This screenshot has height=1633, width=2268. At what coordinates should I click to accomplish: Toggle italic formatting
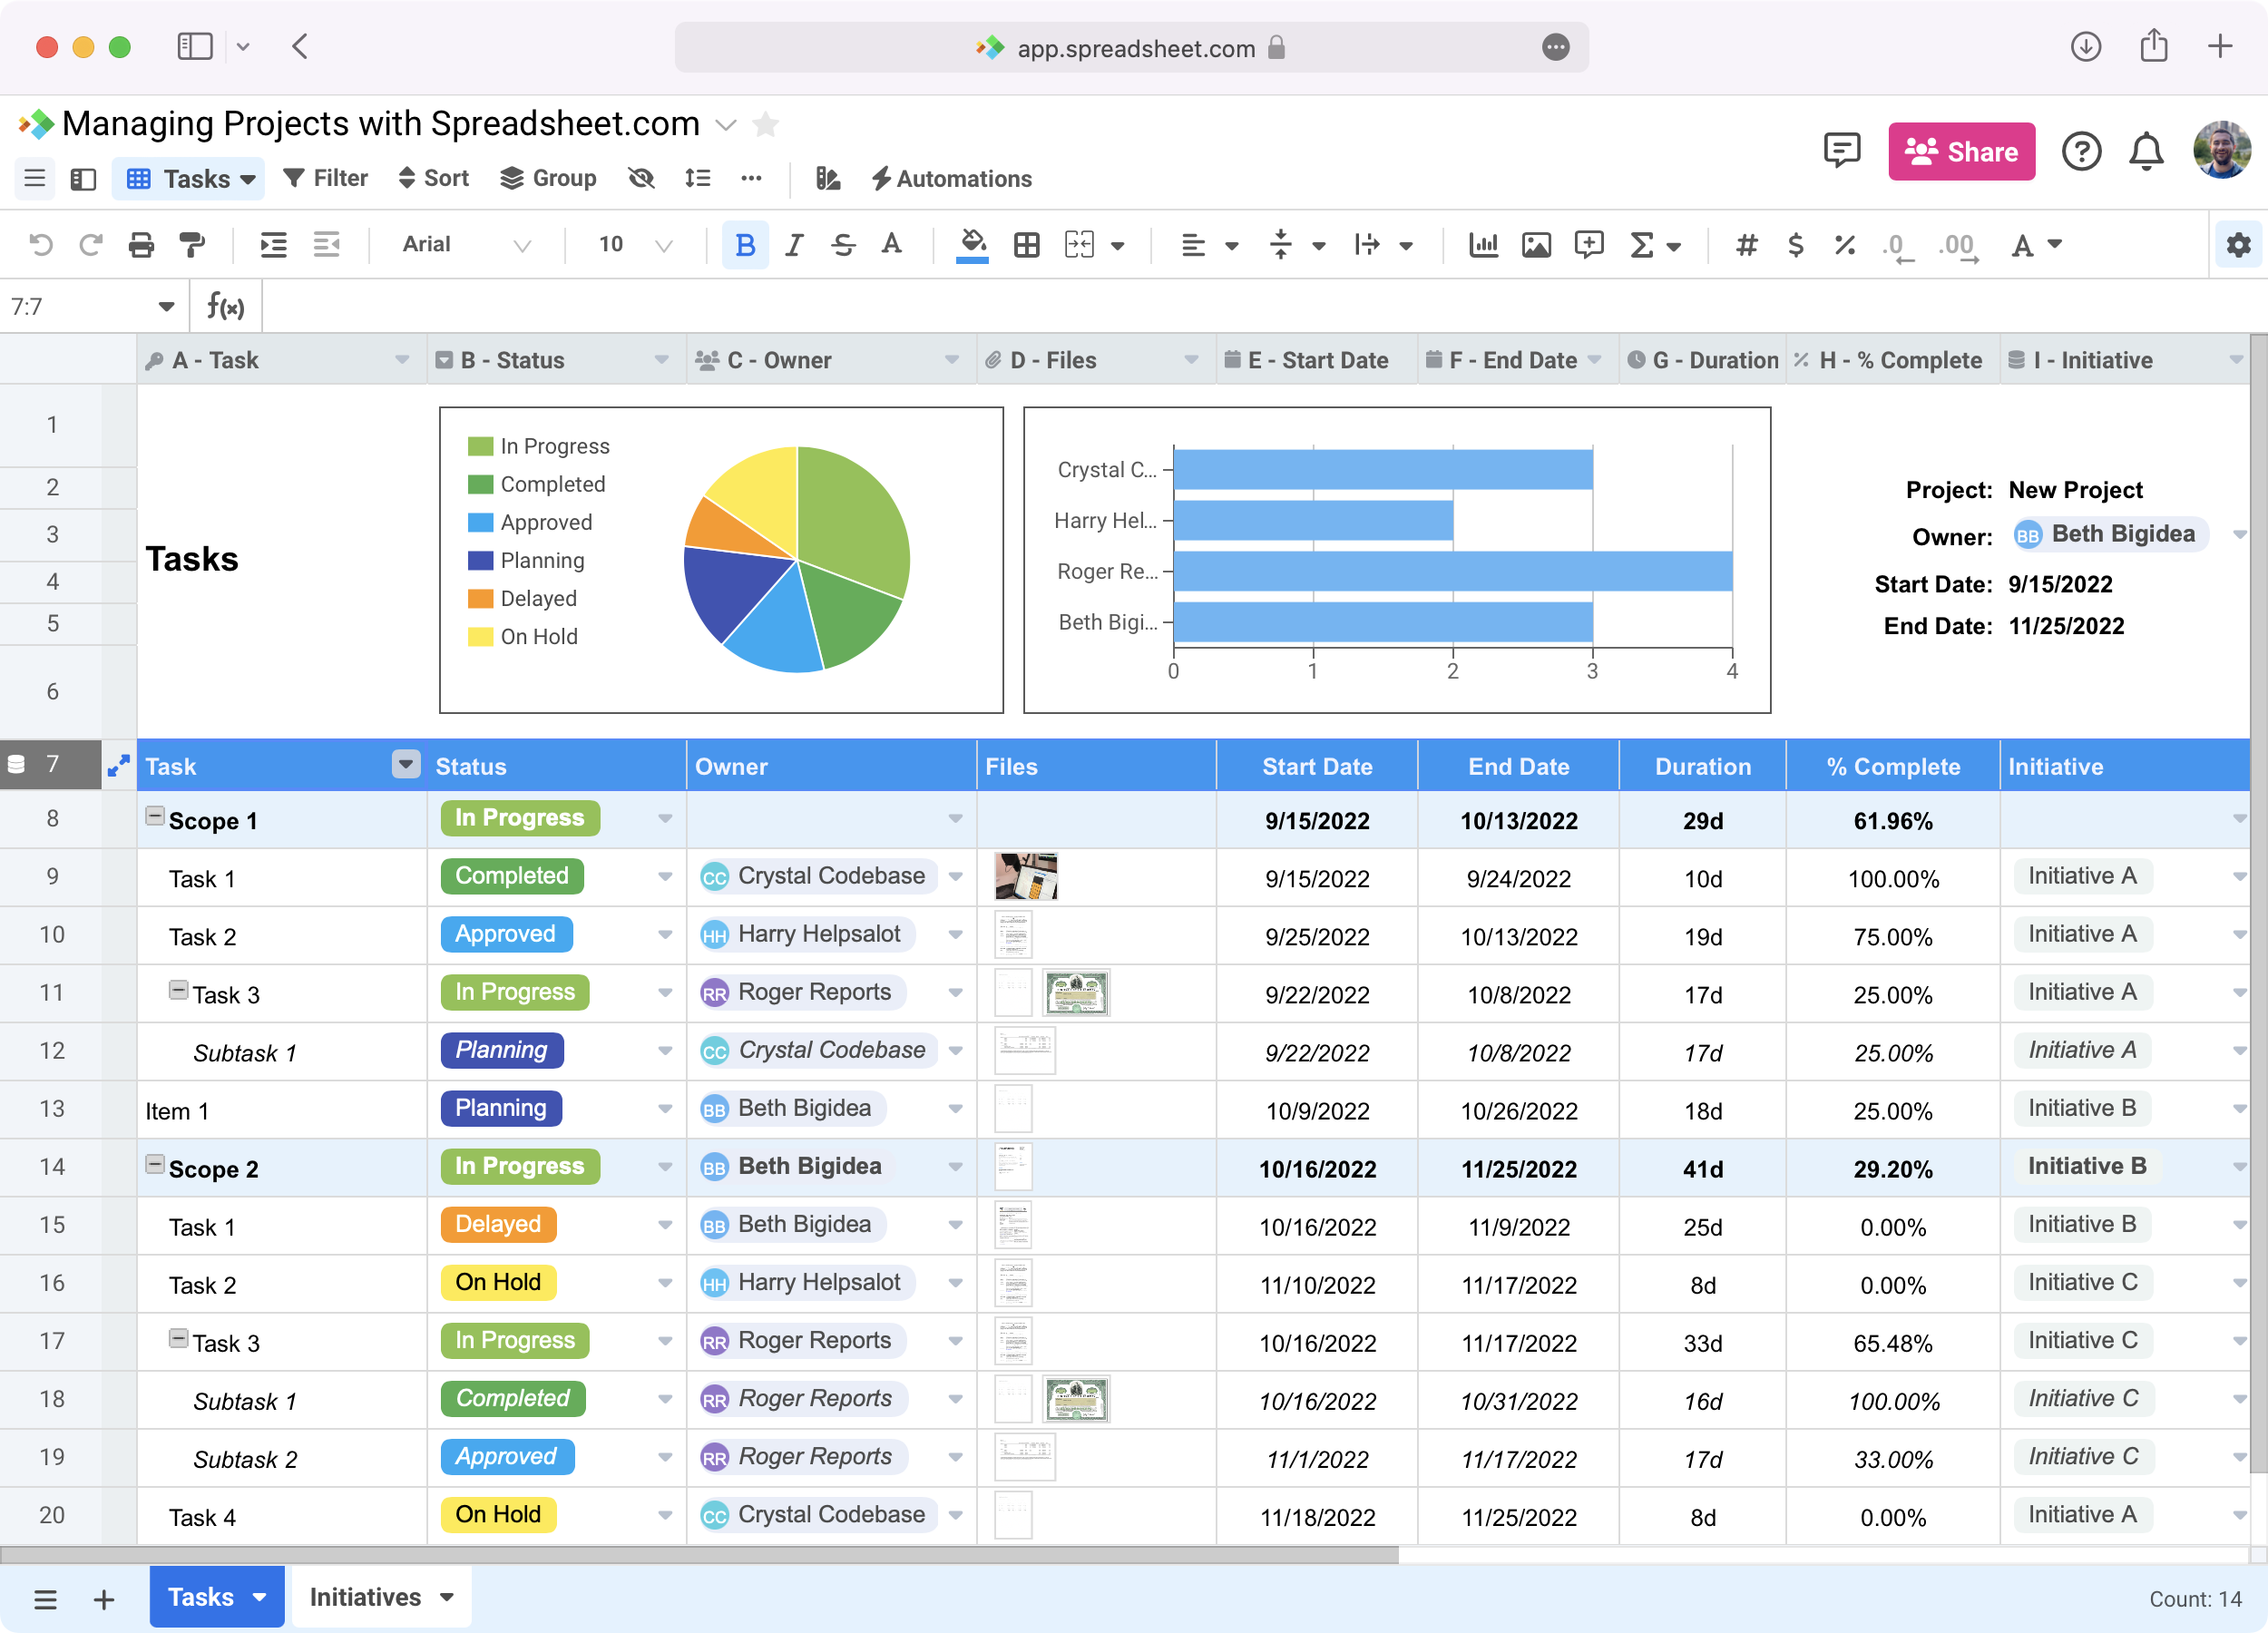[793, 245]
